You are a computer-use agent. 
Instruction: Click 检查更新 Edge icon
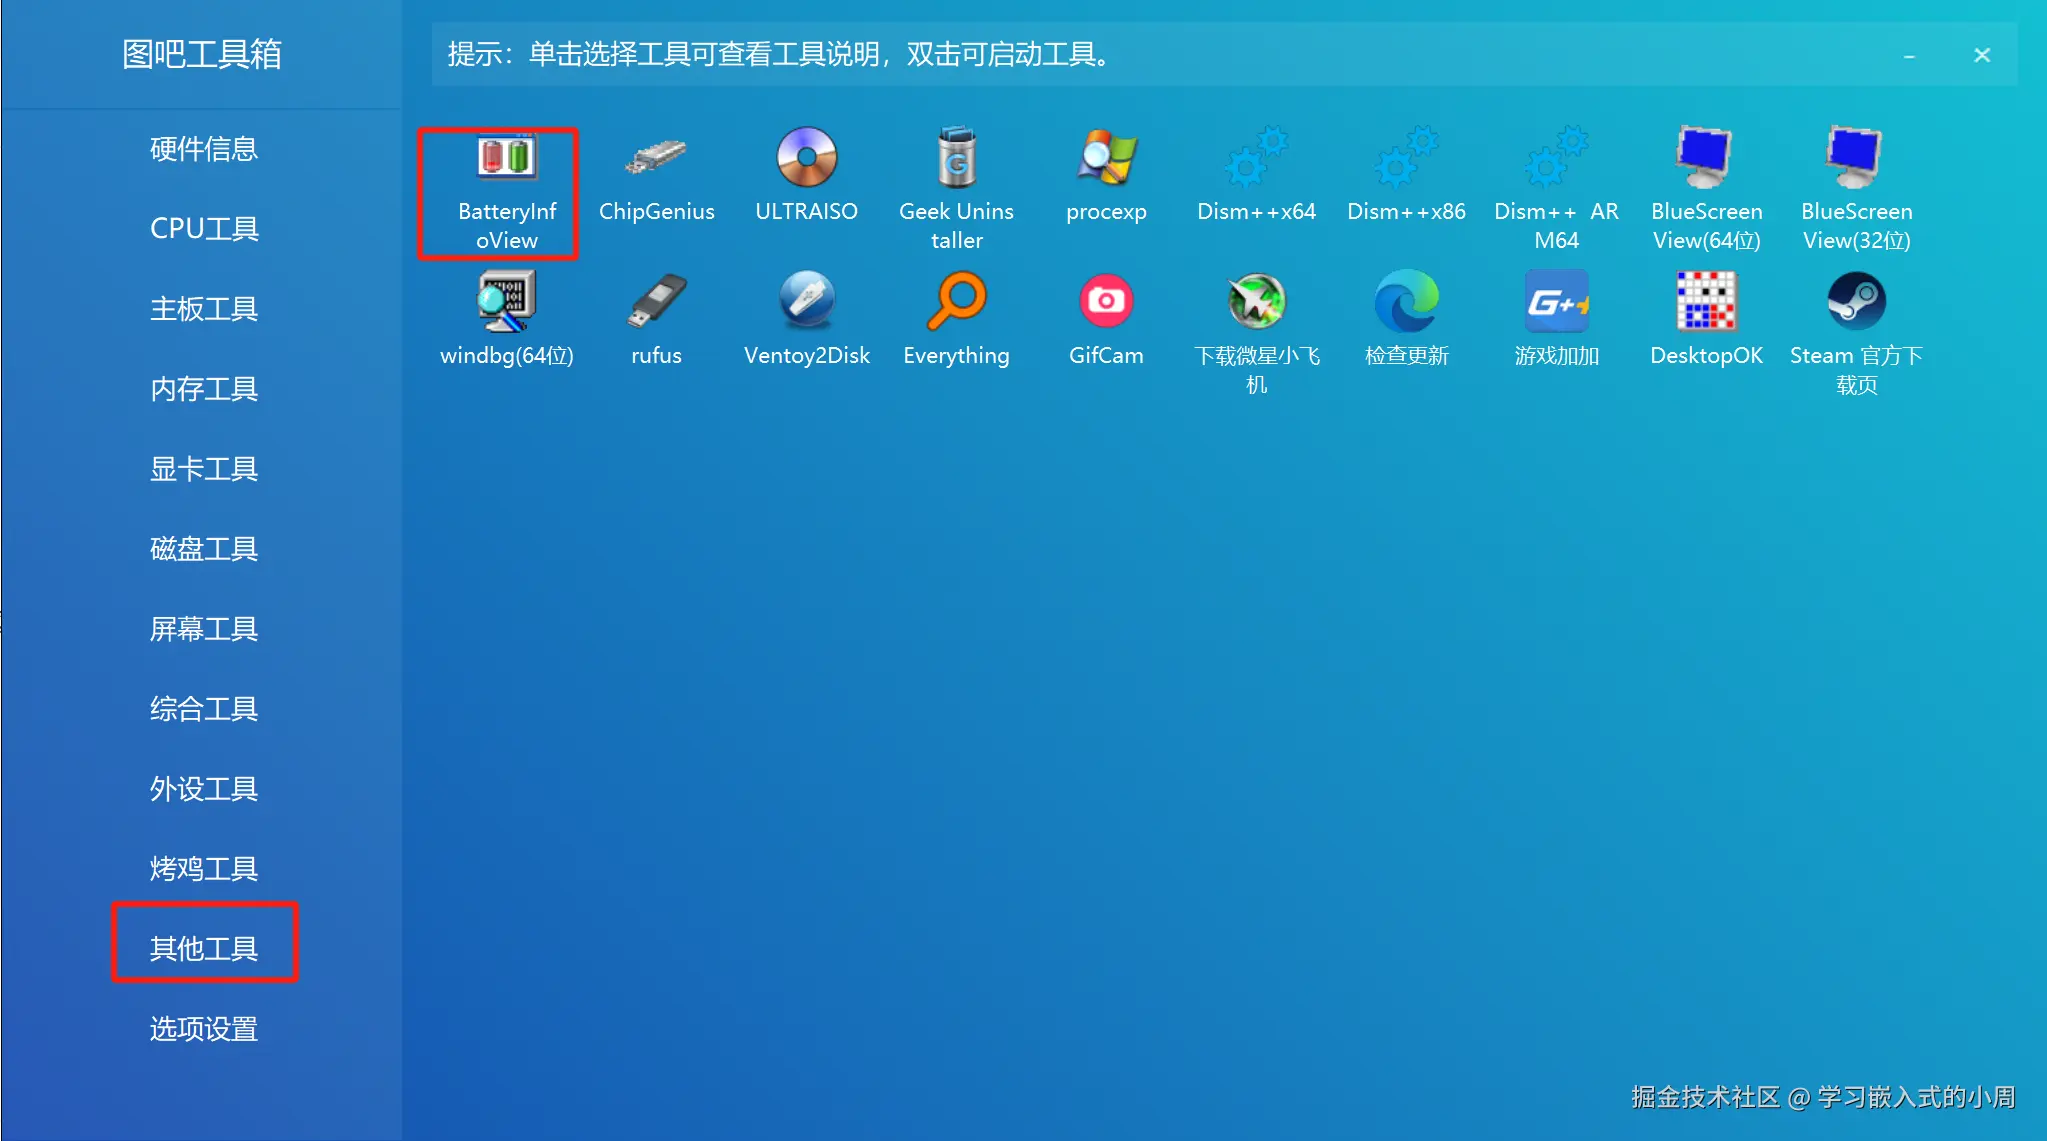(x=1406, y=301)
